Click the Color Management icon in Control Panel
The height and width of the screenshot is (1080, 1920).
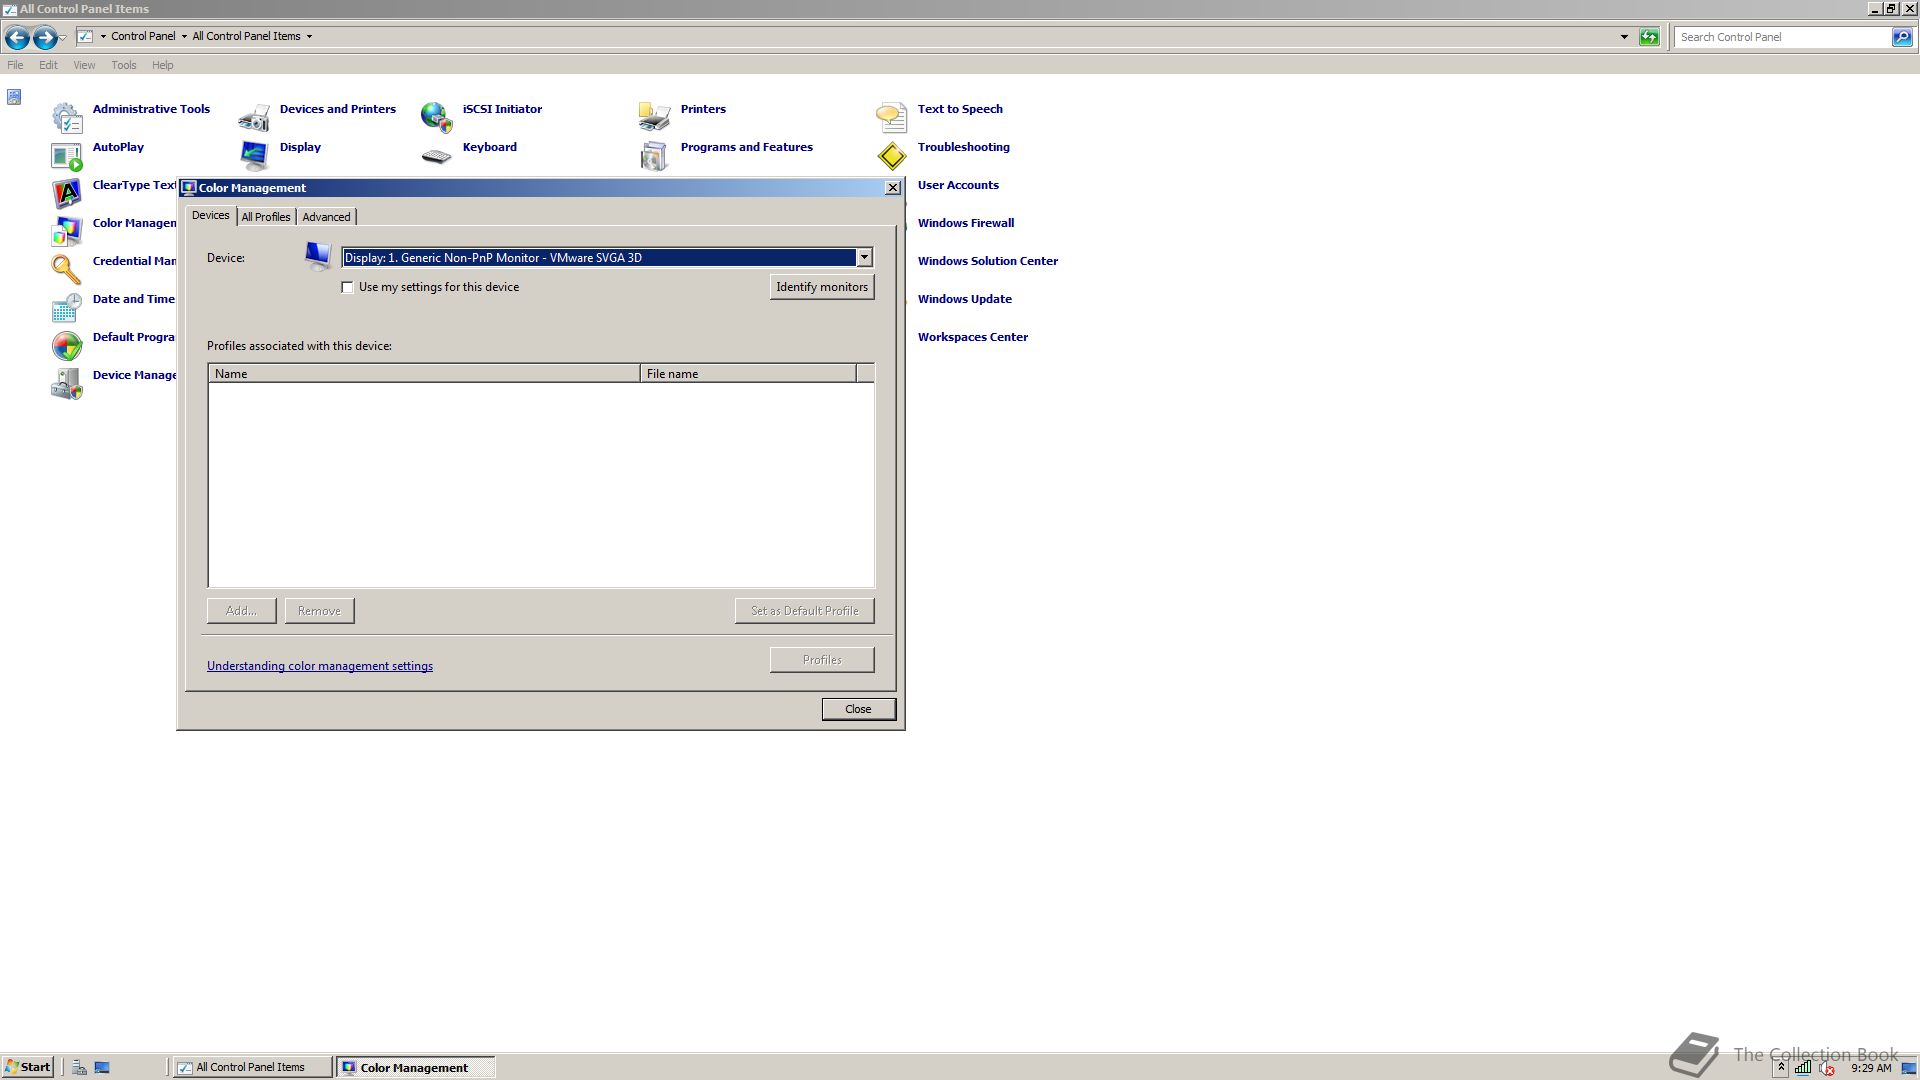(67, 232)
